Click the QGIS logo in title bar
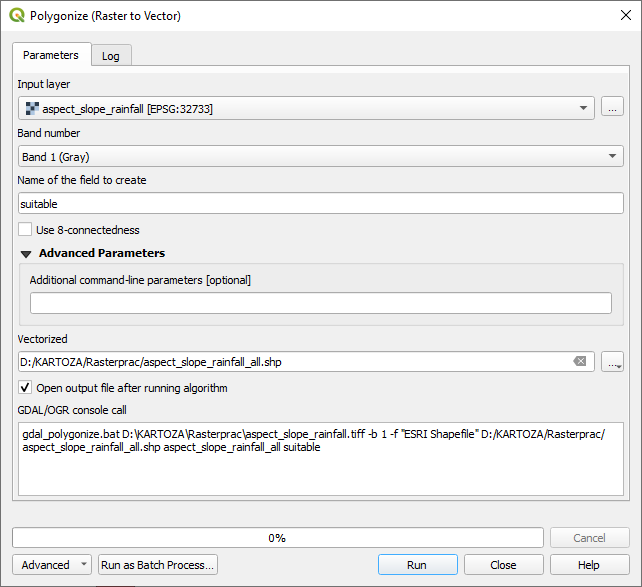The width and height of the screenshot is (642, 587). click(x=16, y=16)
